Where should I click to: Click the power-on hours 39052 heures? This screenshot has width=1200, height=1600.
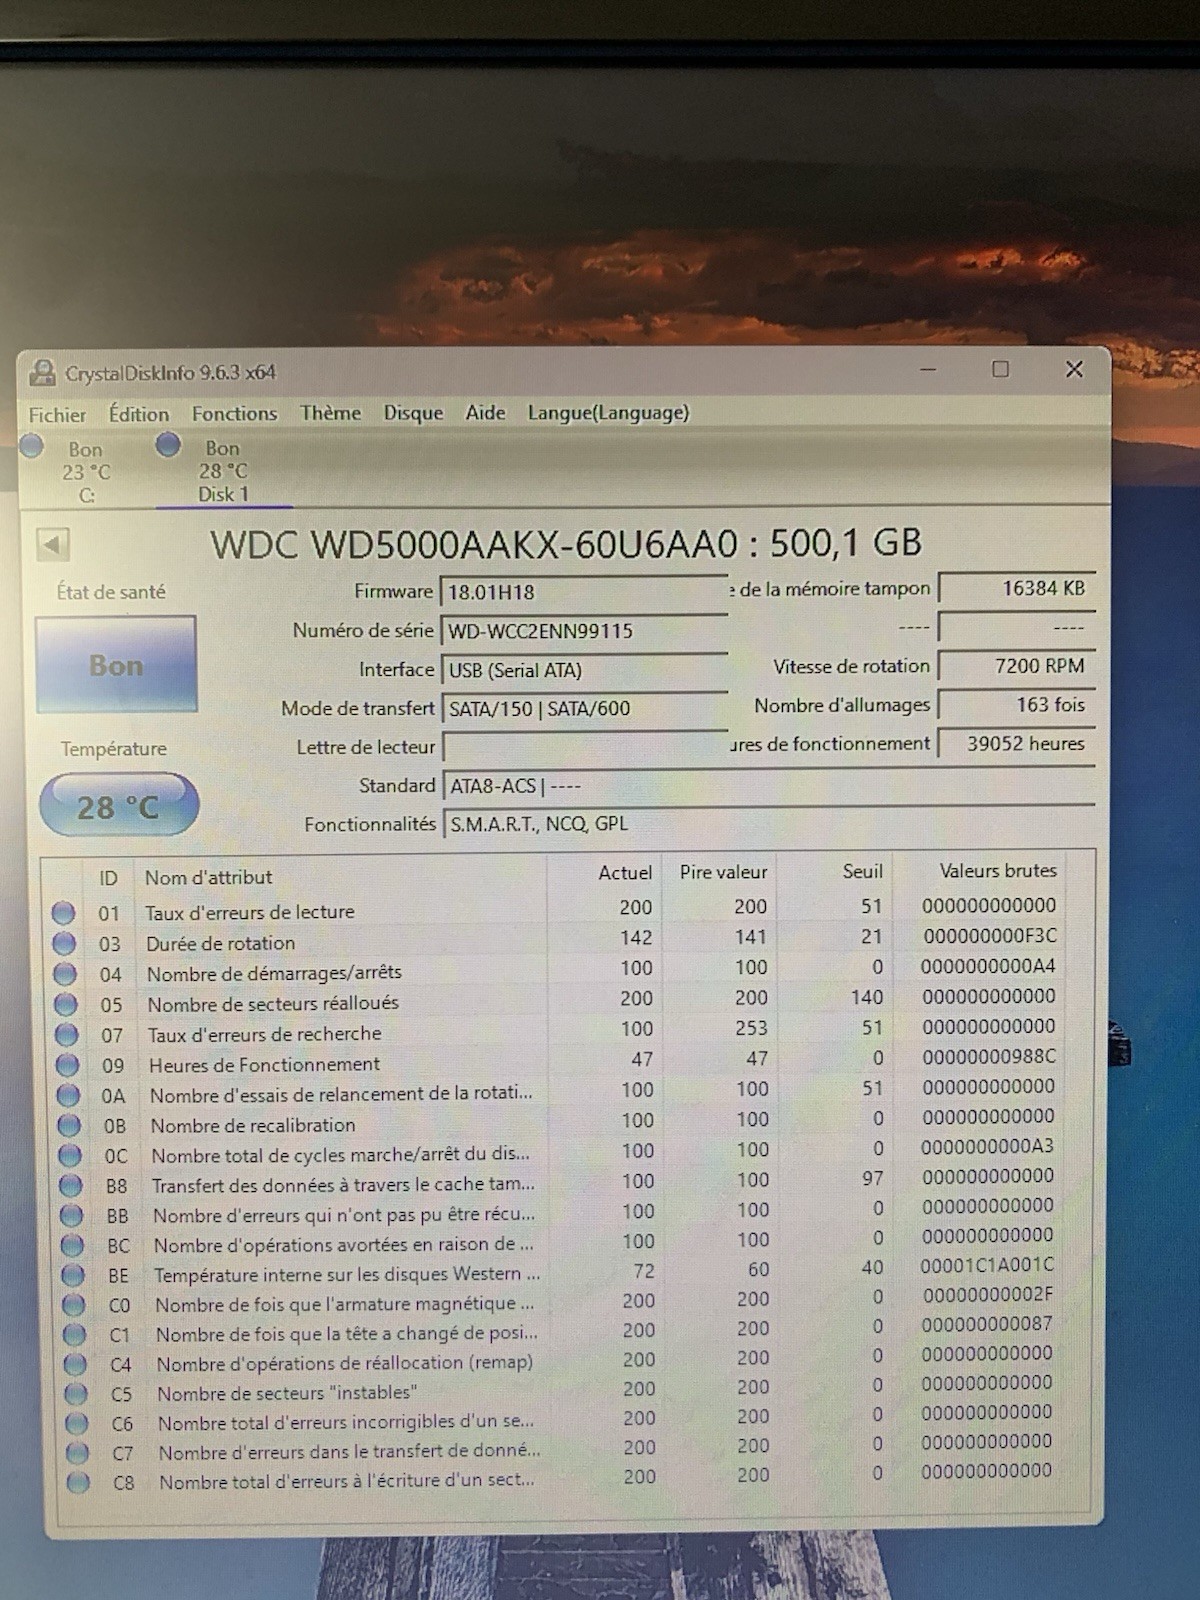(1016, 743)
